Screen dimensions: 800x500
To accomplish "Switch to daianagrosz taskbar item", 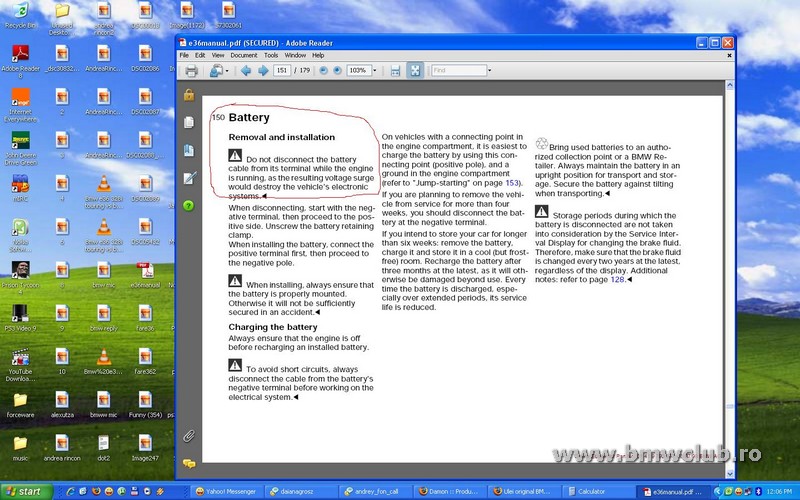I will coord(301,492).
